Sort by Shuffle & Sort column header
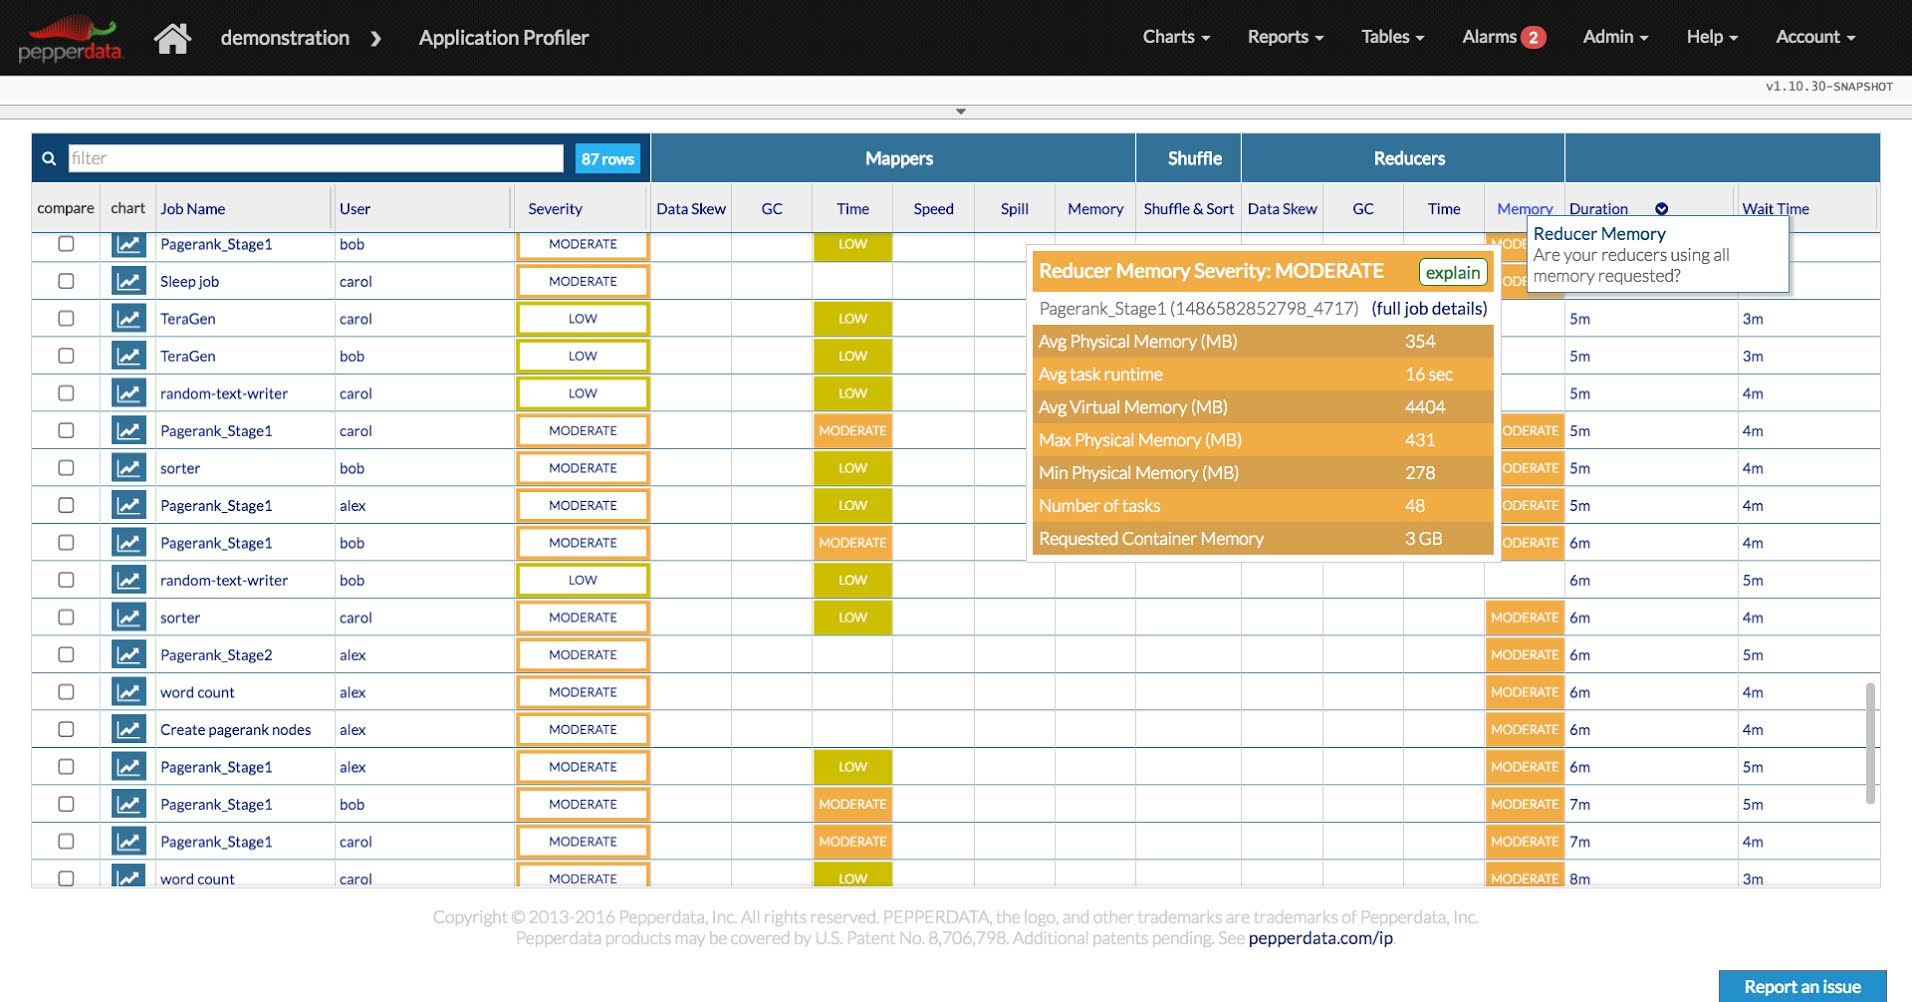Image resolution: width=1912 pixels, height=1002 pixels. (x=1188, y=209)
